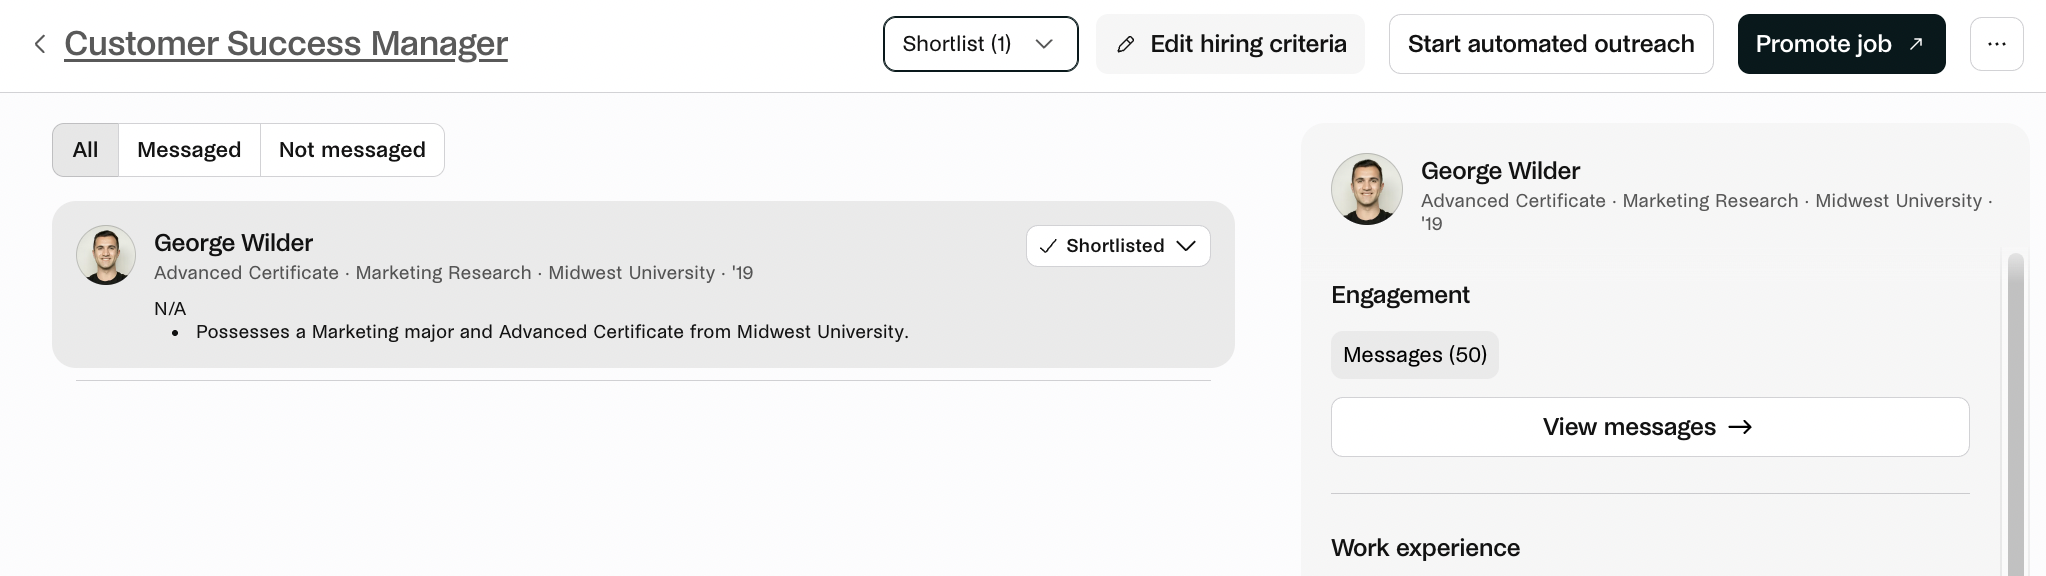
Task: Click the arrow icon on View messages
Action: [1740, 427]
